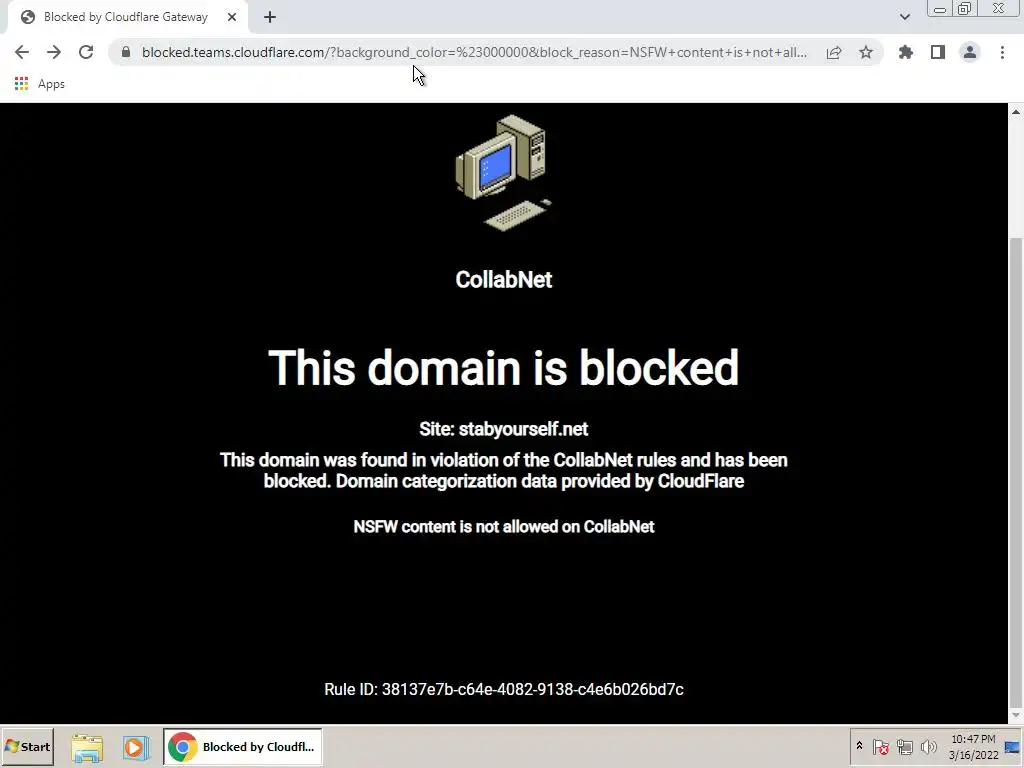Viewport: 1024px width, 768px height.
Task: Open the Windows Start menu
Action: click(27, 746)
